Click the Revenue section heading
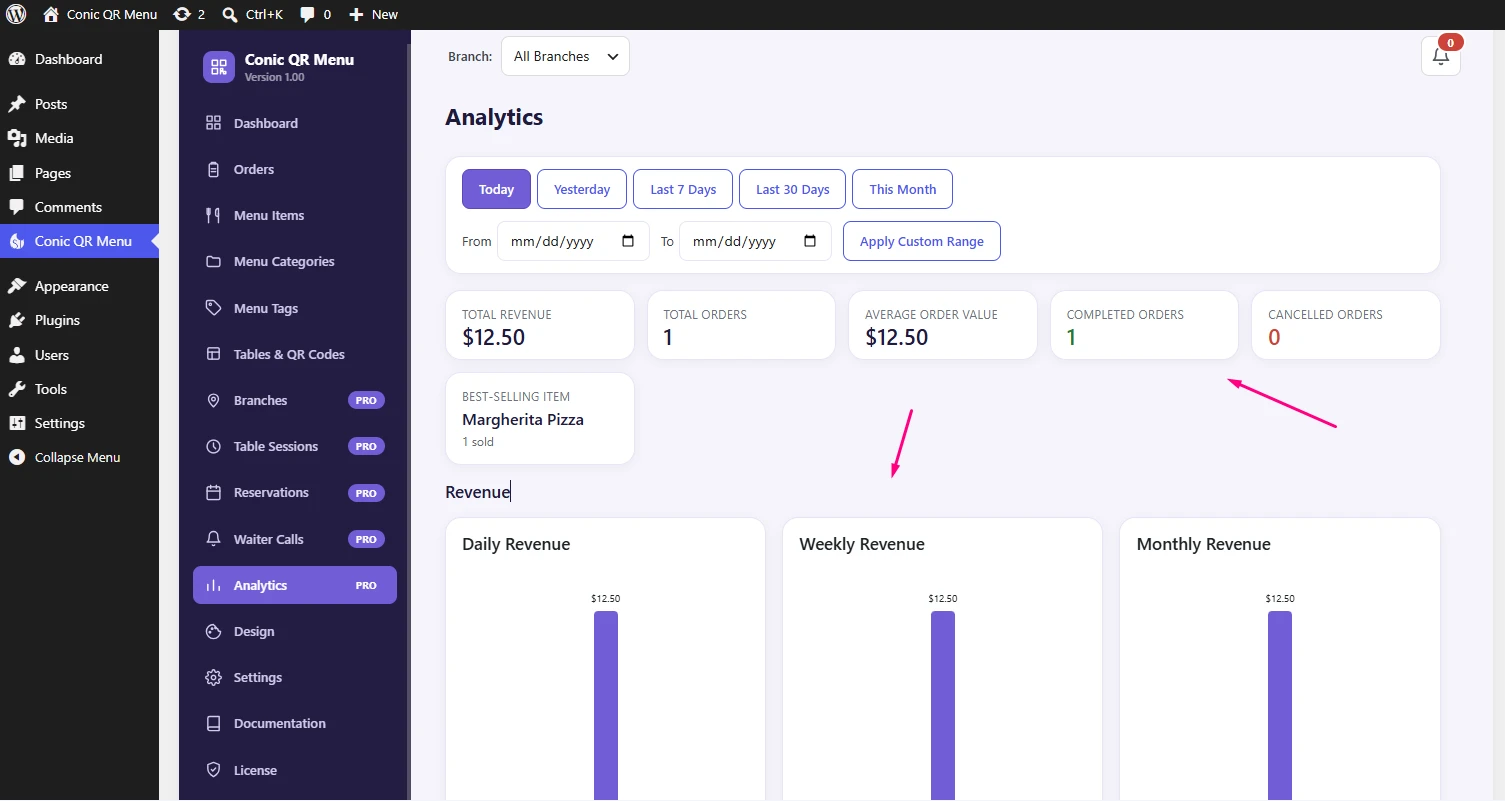The width and height of the screenshot is (1505, 801). 478,492
